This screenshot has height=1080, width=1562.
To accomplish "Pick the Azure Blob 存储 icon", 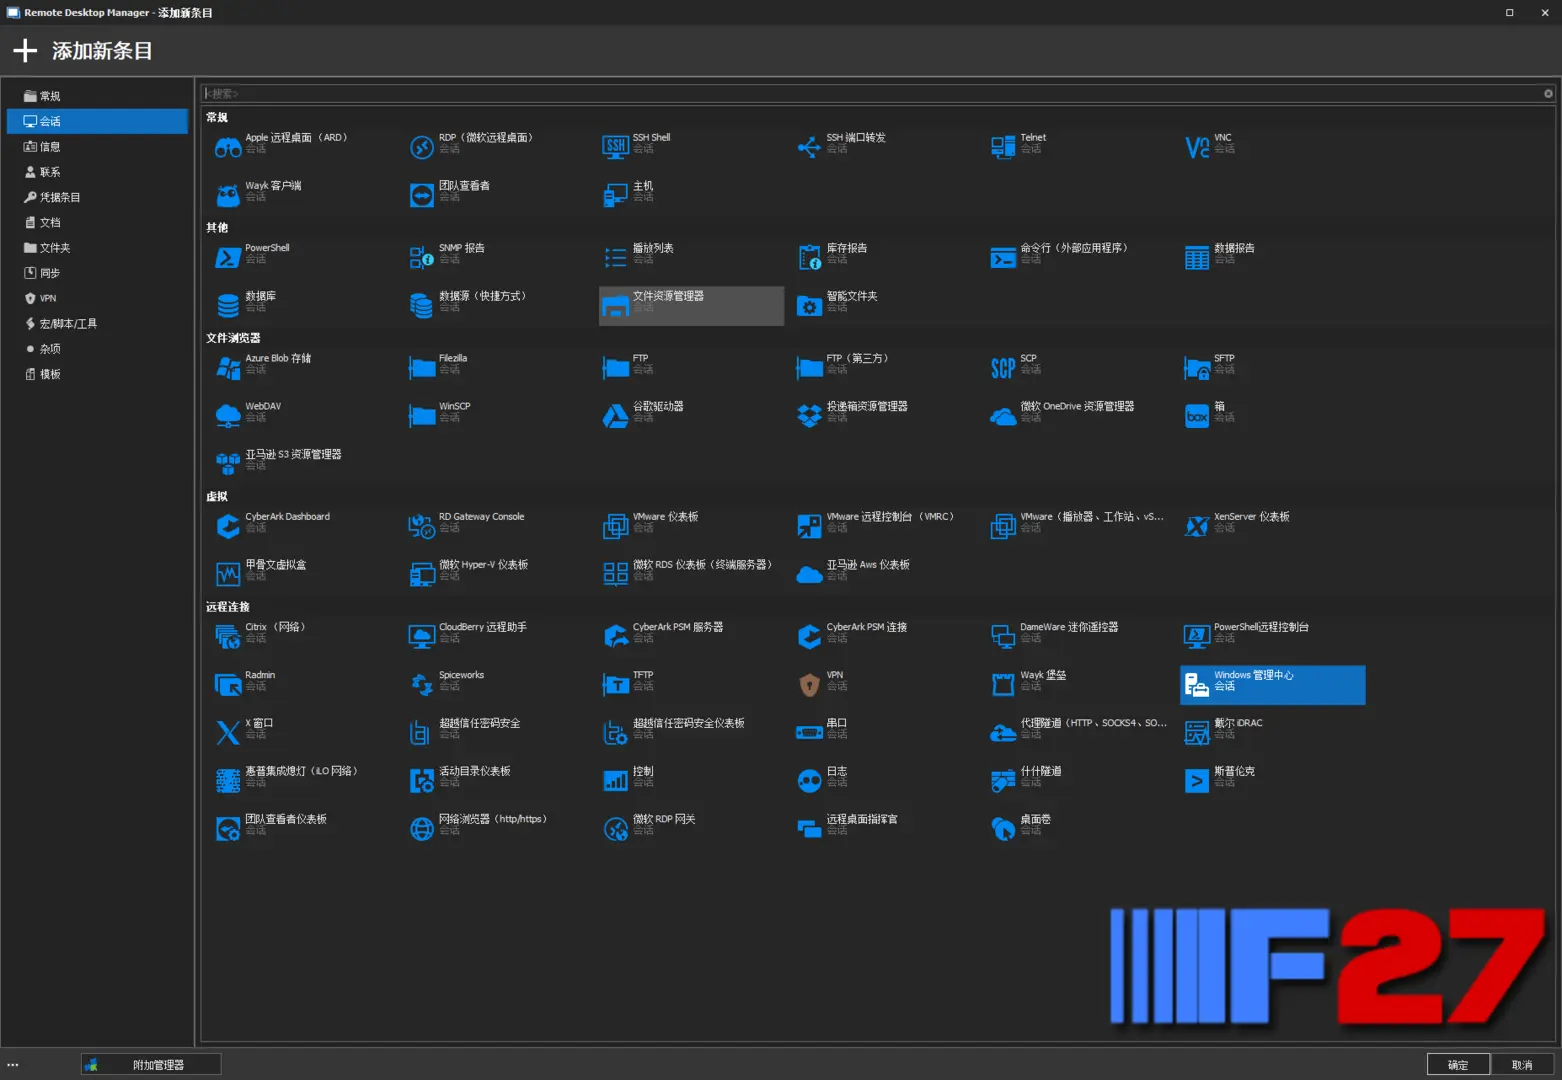I will 228,368.
